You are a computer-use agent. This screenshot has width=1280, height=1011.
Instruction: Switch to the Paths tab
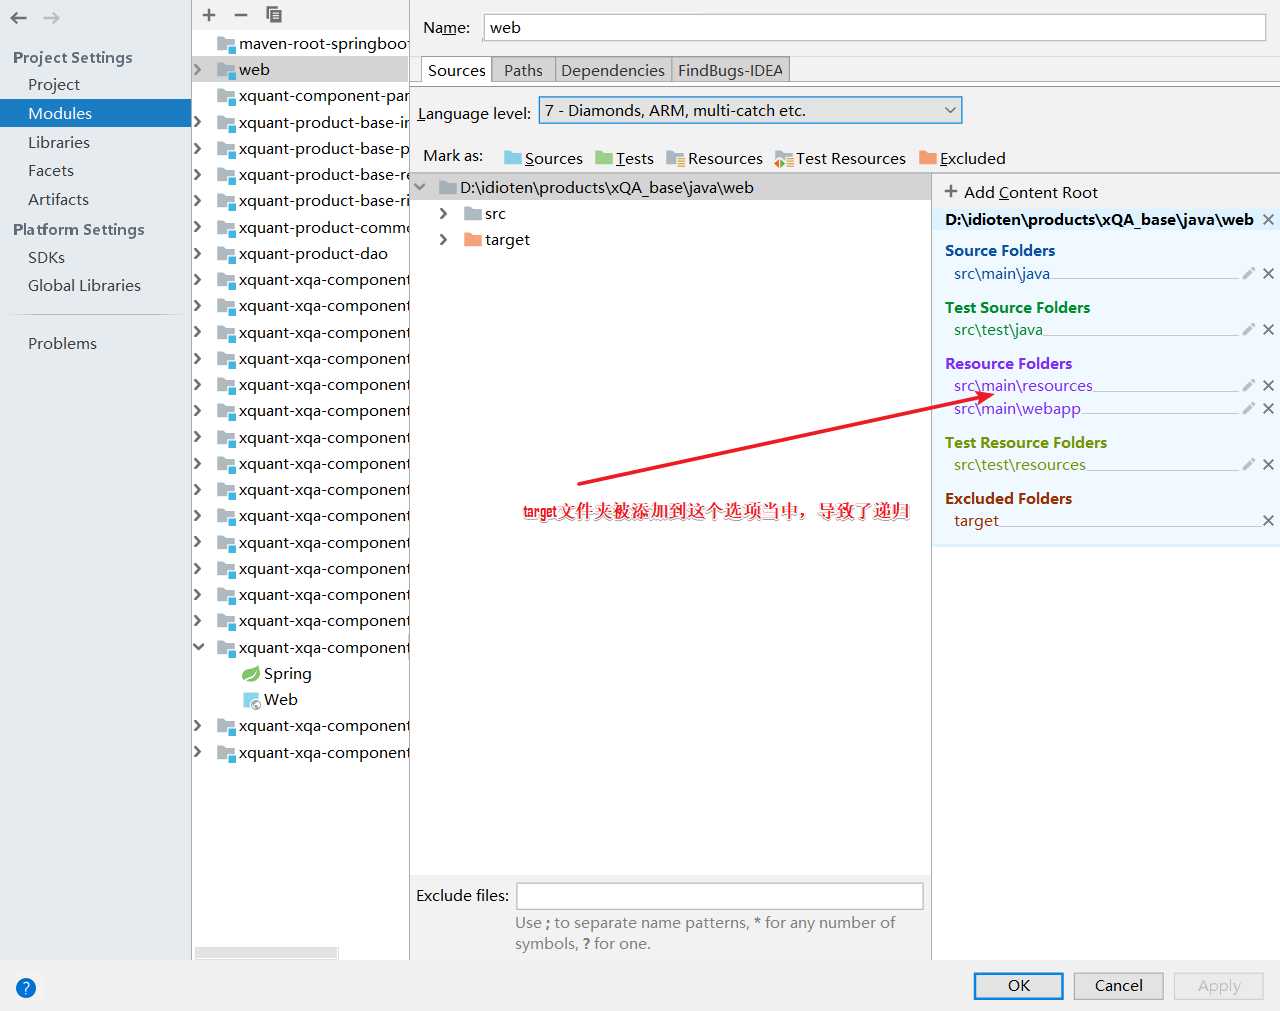coord(523,70)
